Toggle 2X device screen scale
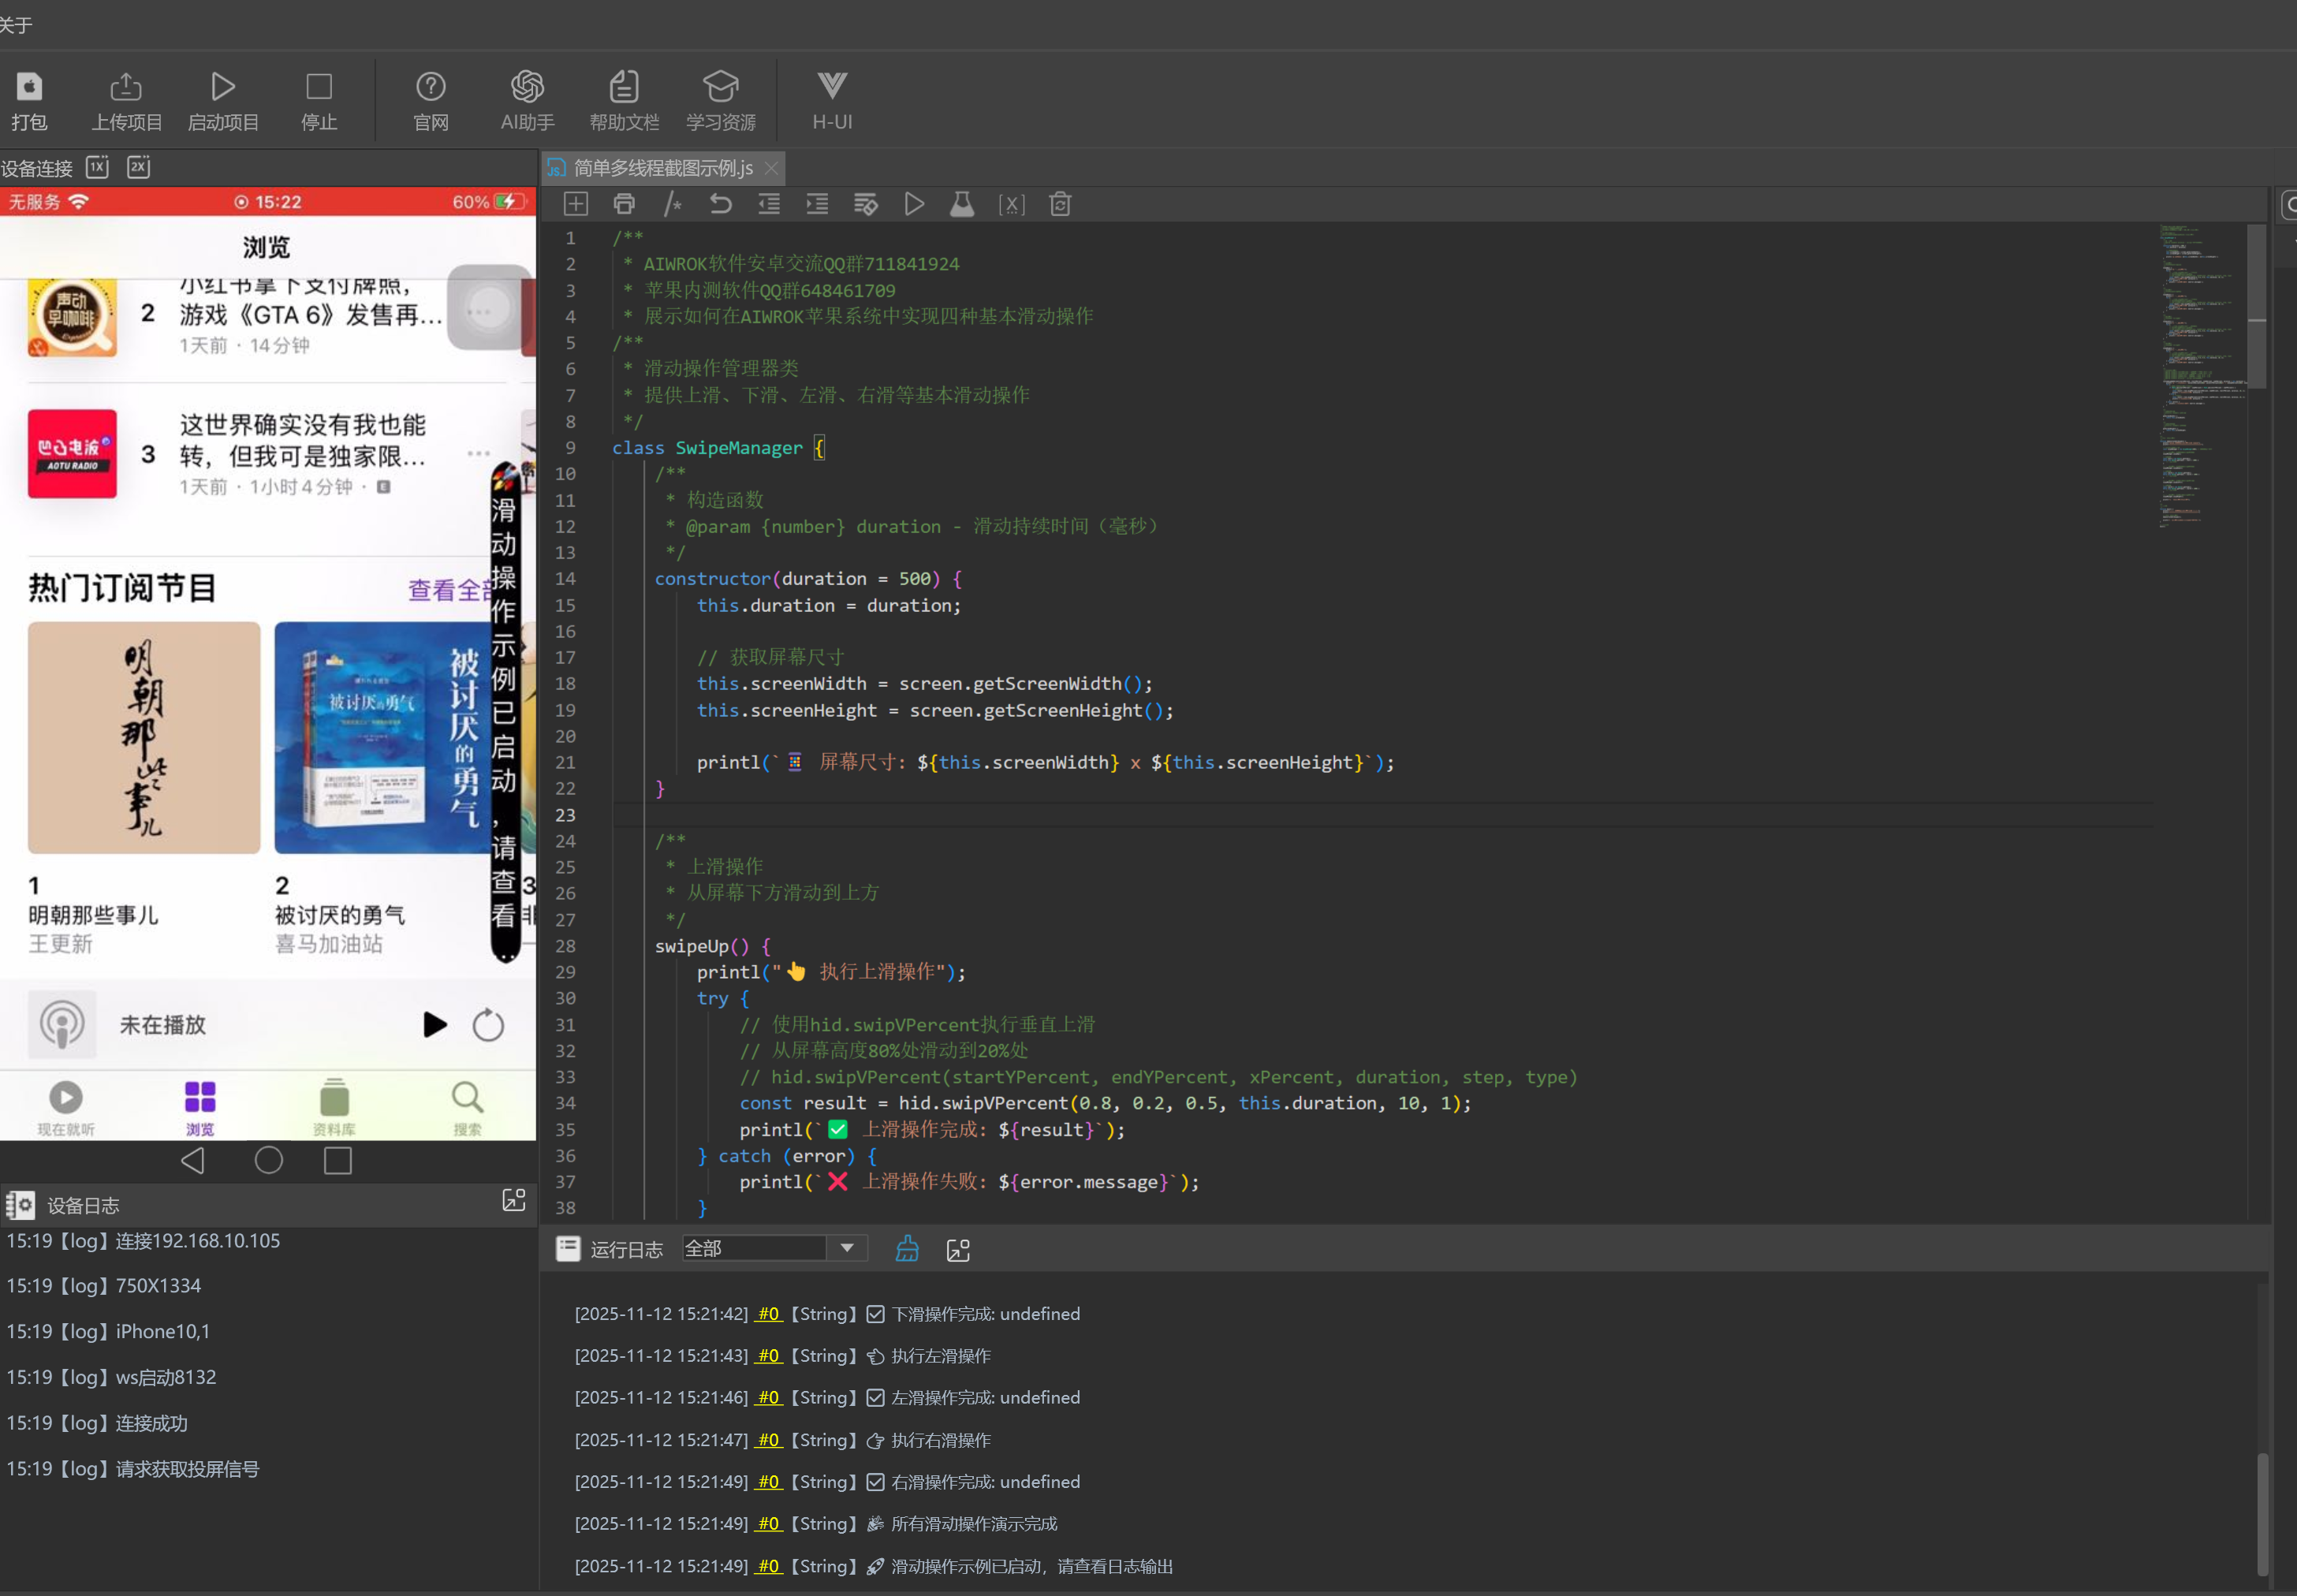 [138, 167]
